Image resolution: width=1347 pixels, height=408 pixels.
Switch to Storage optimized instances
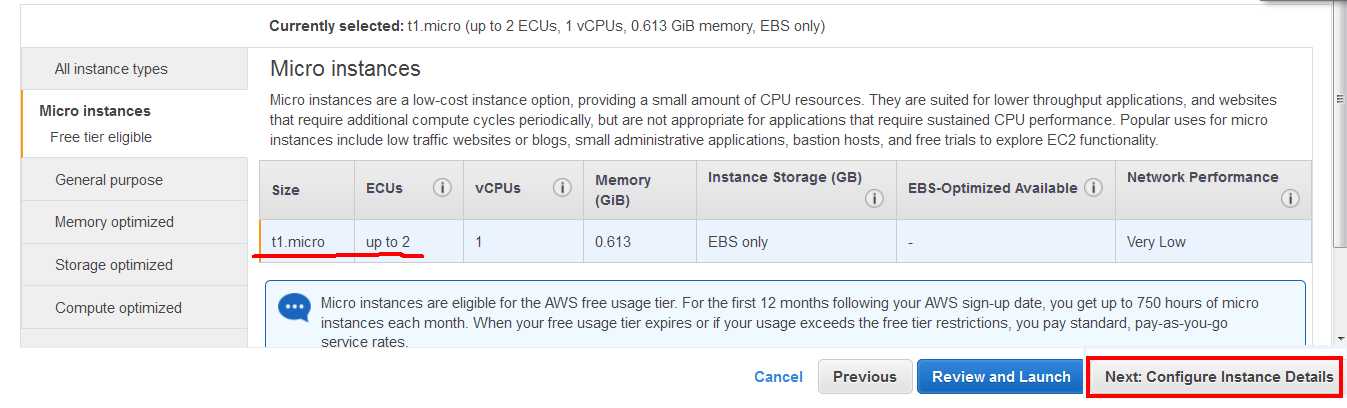(133, 265)
